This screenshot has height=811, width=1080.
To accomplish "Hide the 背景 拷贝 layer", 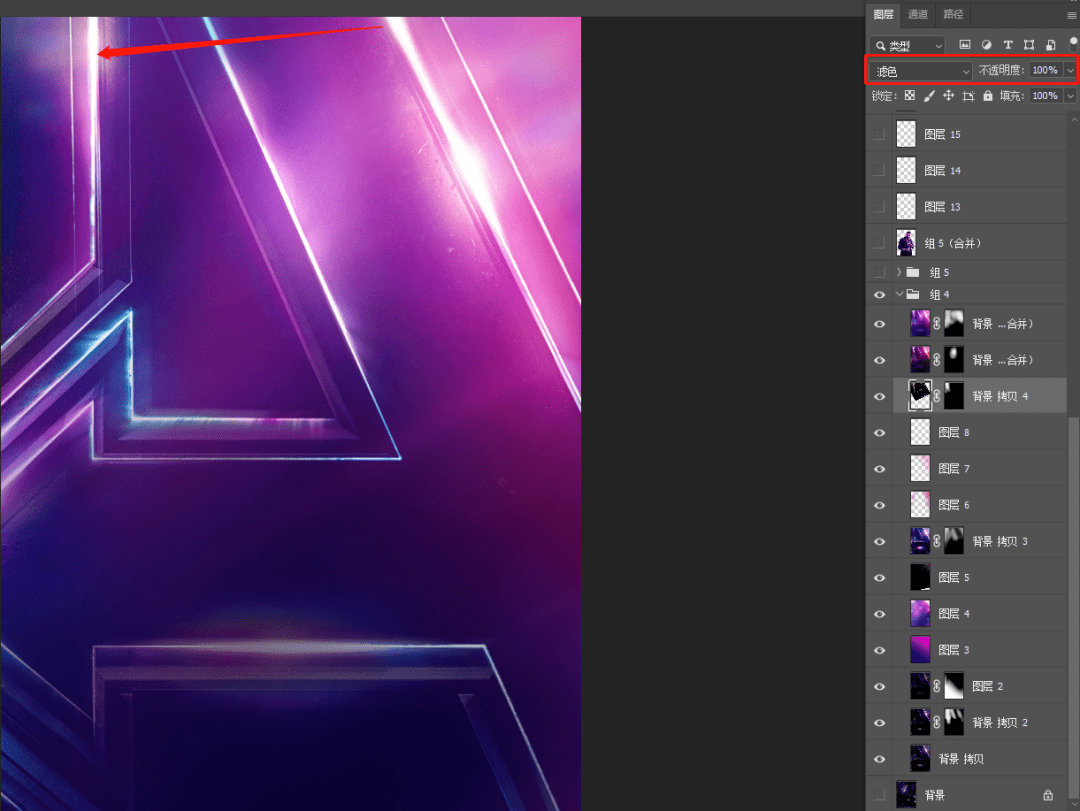I will click(880, 759).
